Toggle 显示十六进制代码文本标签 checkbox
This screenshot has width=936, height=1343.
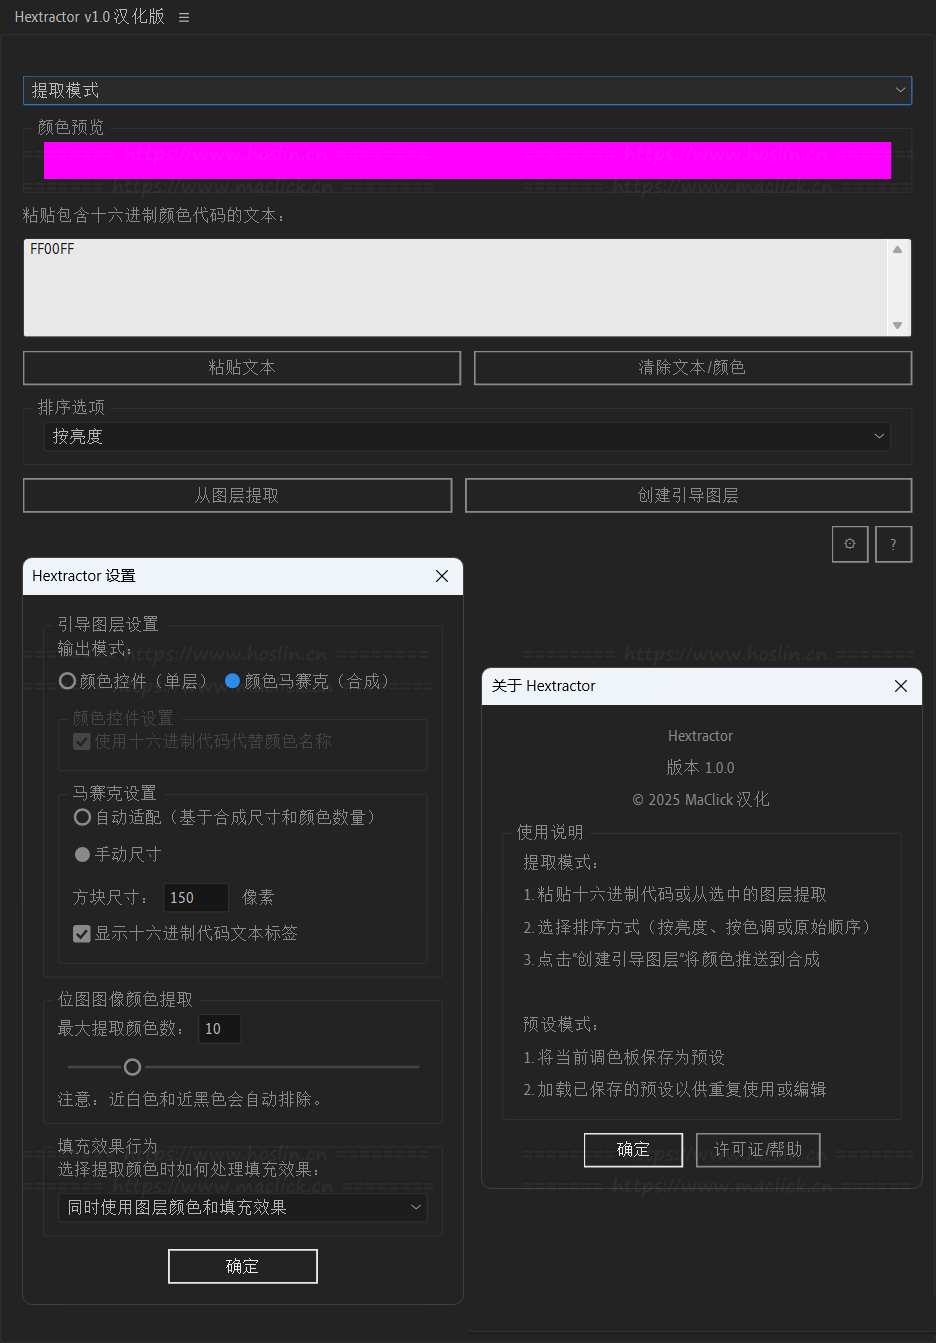point(82,933)
